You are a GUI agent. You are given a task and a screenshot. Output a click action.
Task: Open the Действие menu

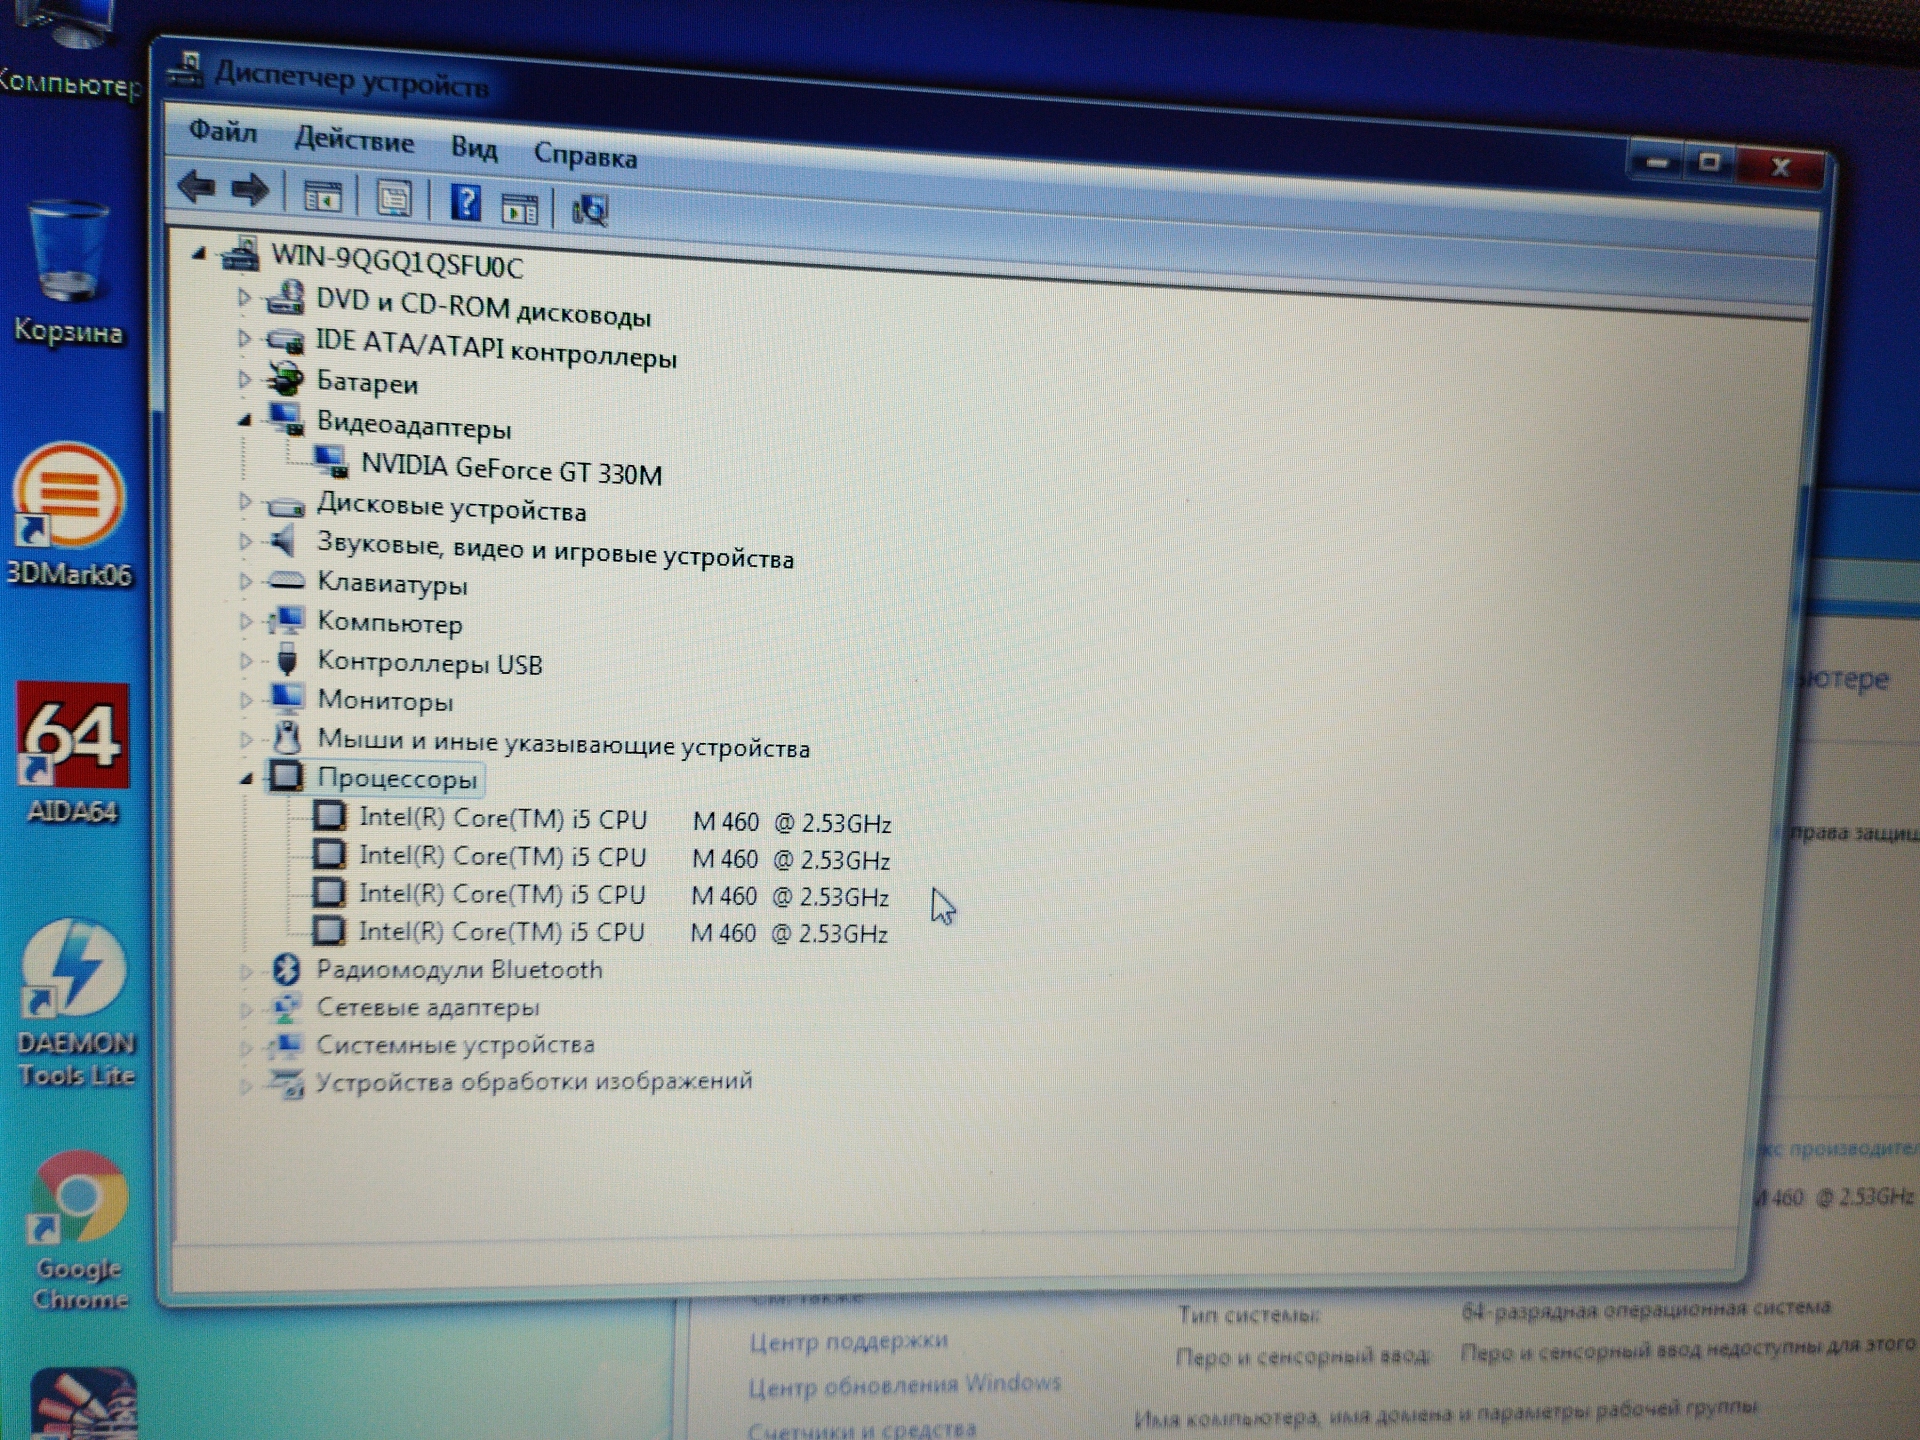(x=354, y=140)
